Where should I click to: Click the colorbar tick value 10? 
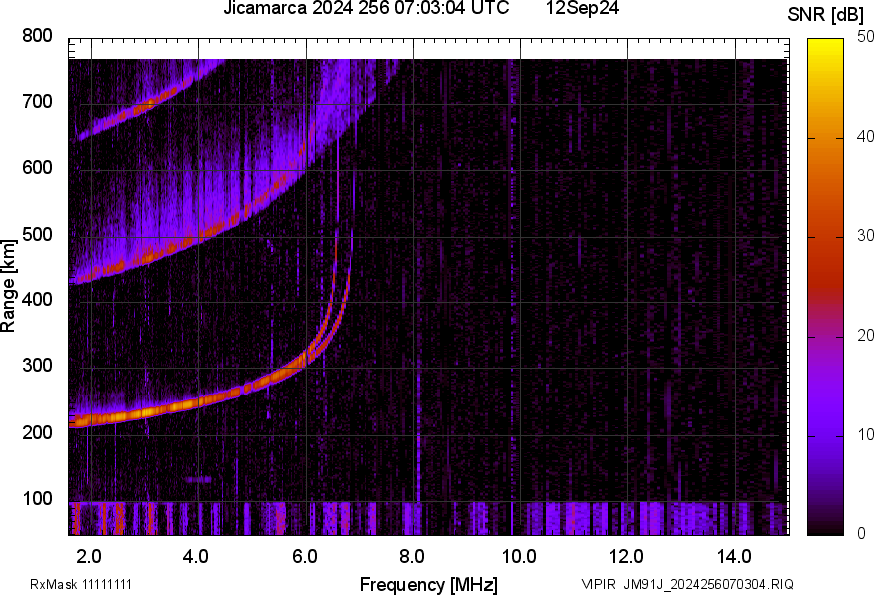click(x=865, y=434)
